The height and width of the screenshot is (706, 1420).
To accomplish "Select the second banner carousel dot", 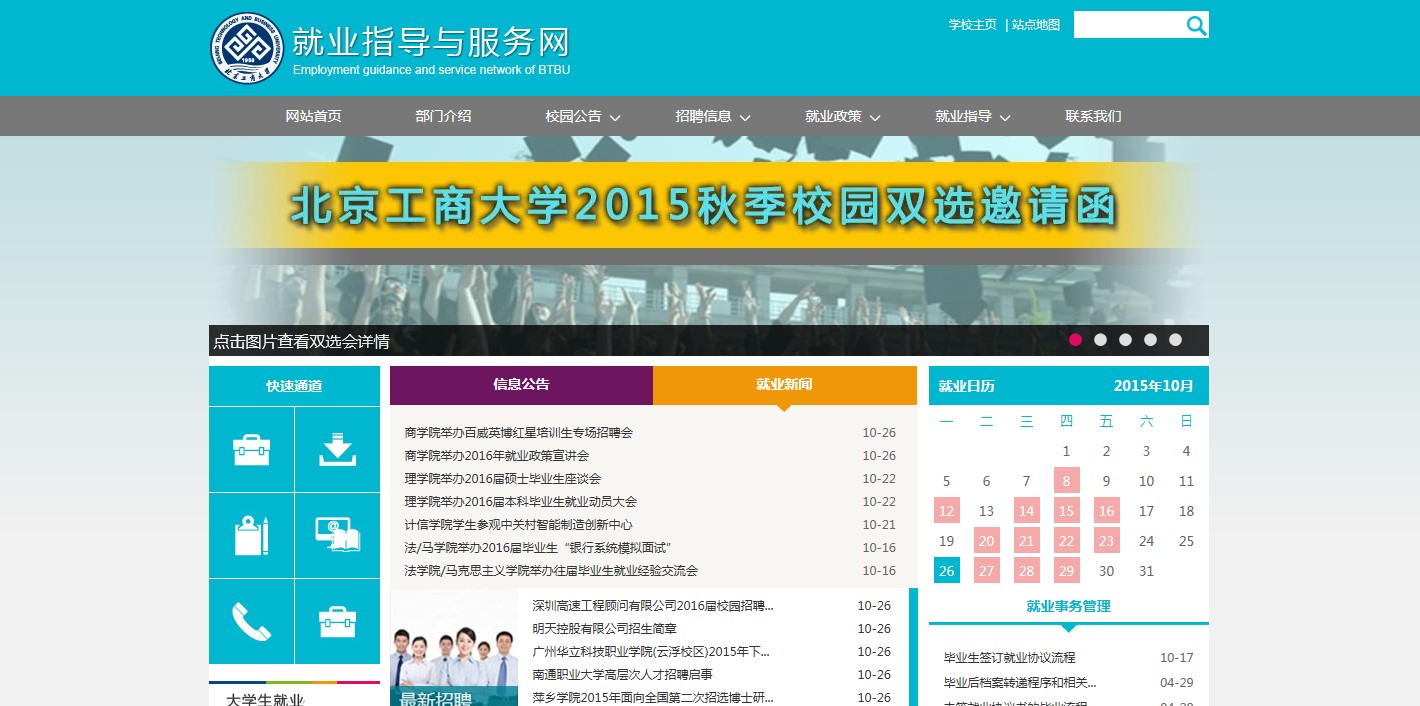I will tap(1100, 340).
